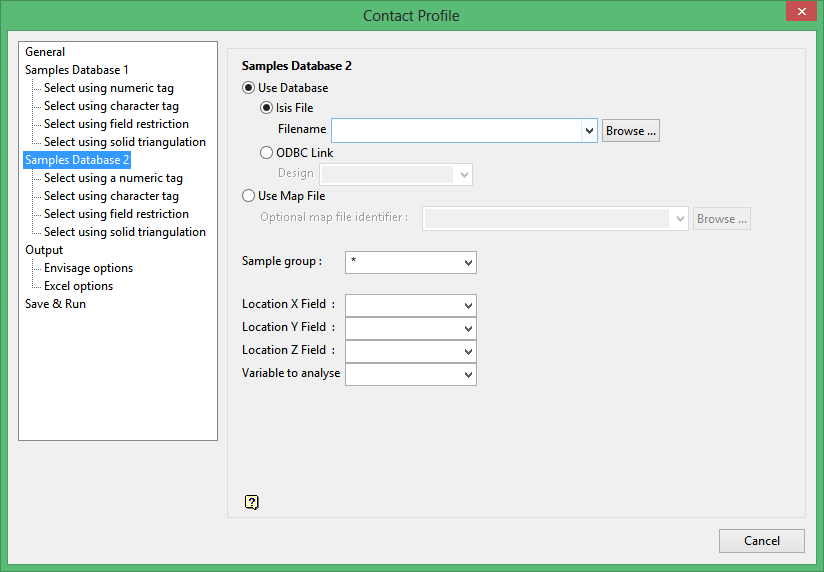This screenshot has height=572, width=824.
Task: Open the Save & Run page
Action: tap(55, 304)
